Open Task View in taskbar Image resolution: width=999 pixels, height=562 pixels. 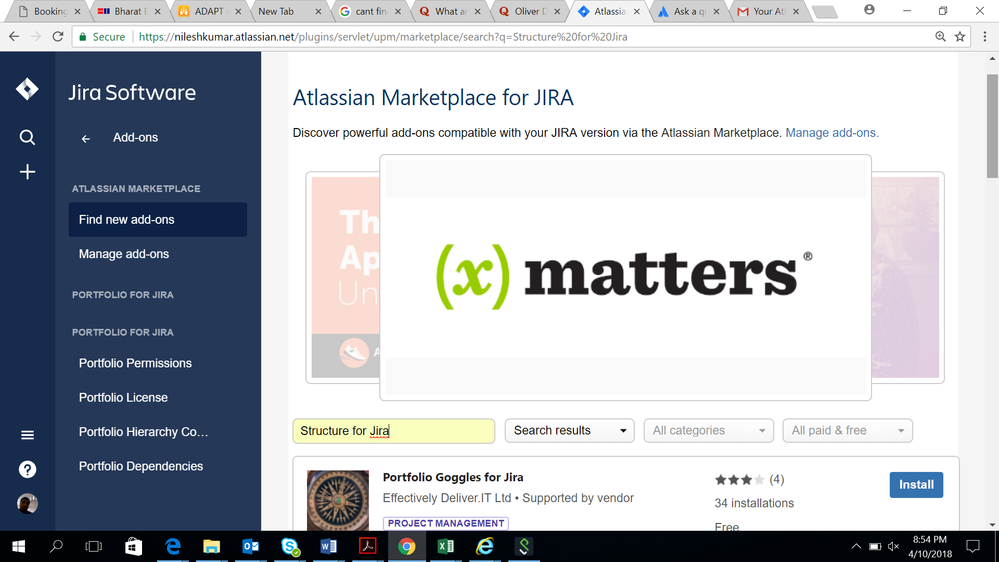pos(94,547)
